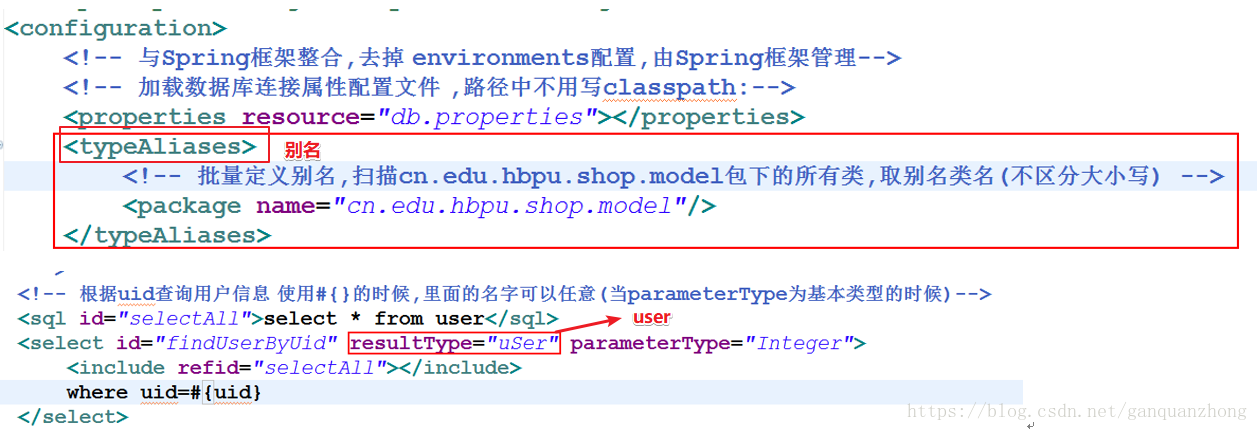The width and height of the screenshot is (1258, 431).
Task: Click the where uid=#{uid} line
Action: tap(164, 392)
